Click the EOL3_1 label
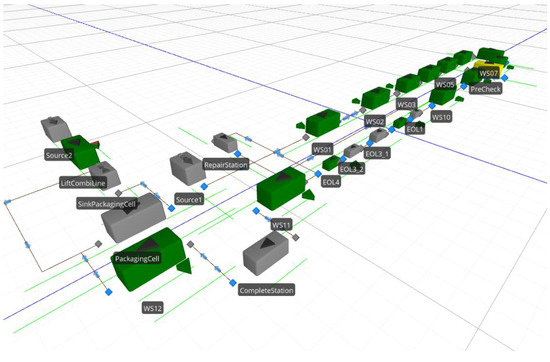The image size is (550, 362). tap(377, 153)
